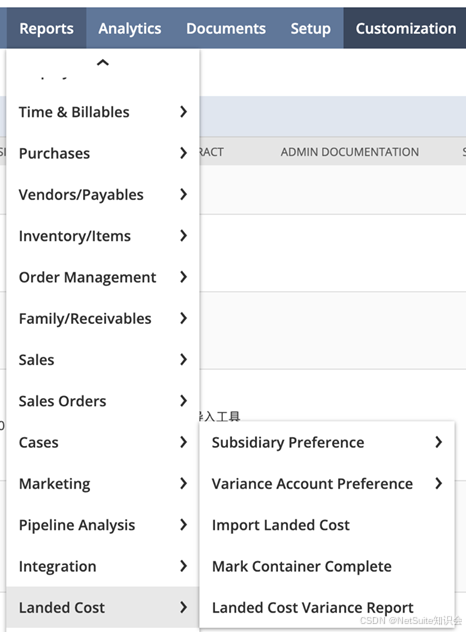466x632 pixels.
Task: Select the Marketing menu entry
Action: pos(103,484)
